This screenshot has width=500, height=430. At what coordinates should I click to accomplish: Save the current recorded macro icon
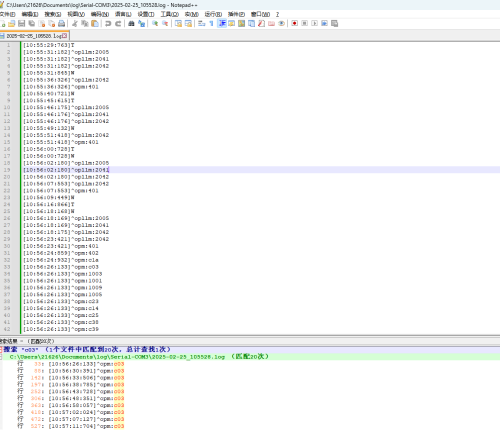334,23
